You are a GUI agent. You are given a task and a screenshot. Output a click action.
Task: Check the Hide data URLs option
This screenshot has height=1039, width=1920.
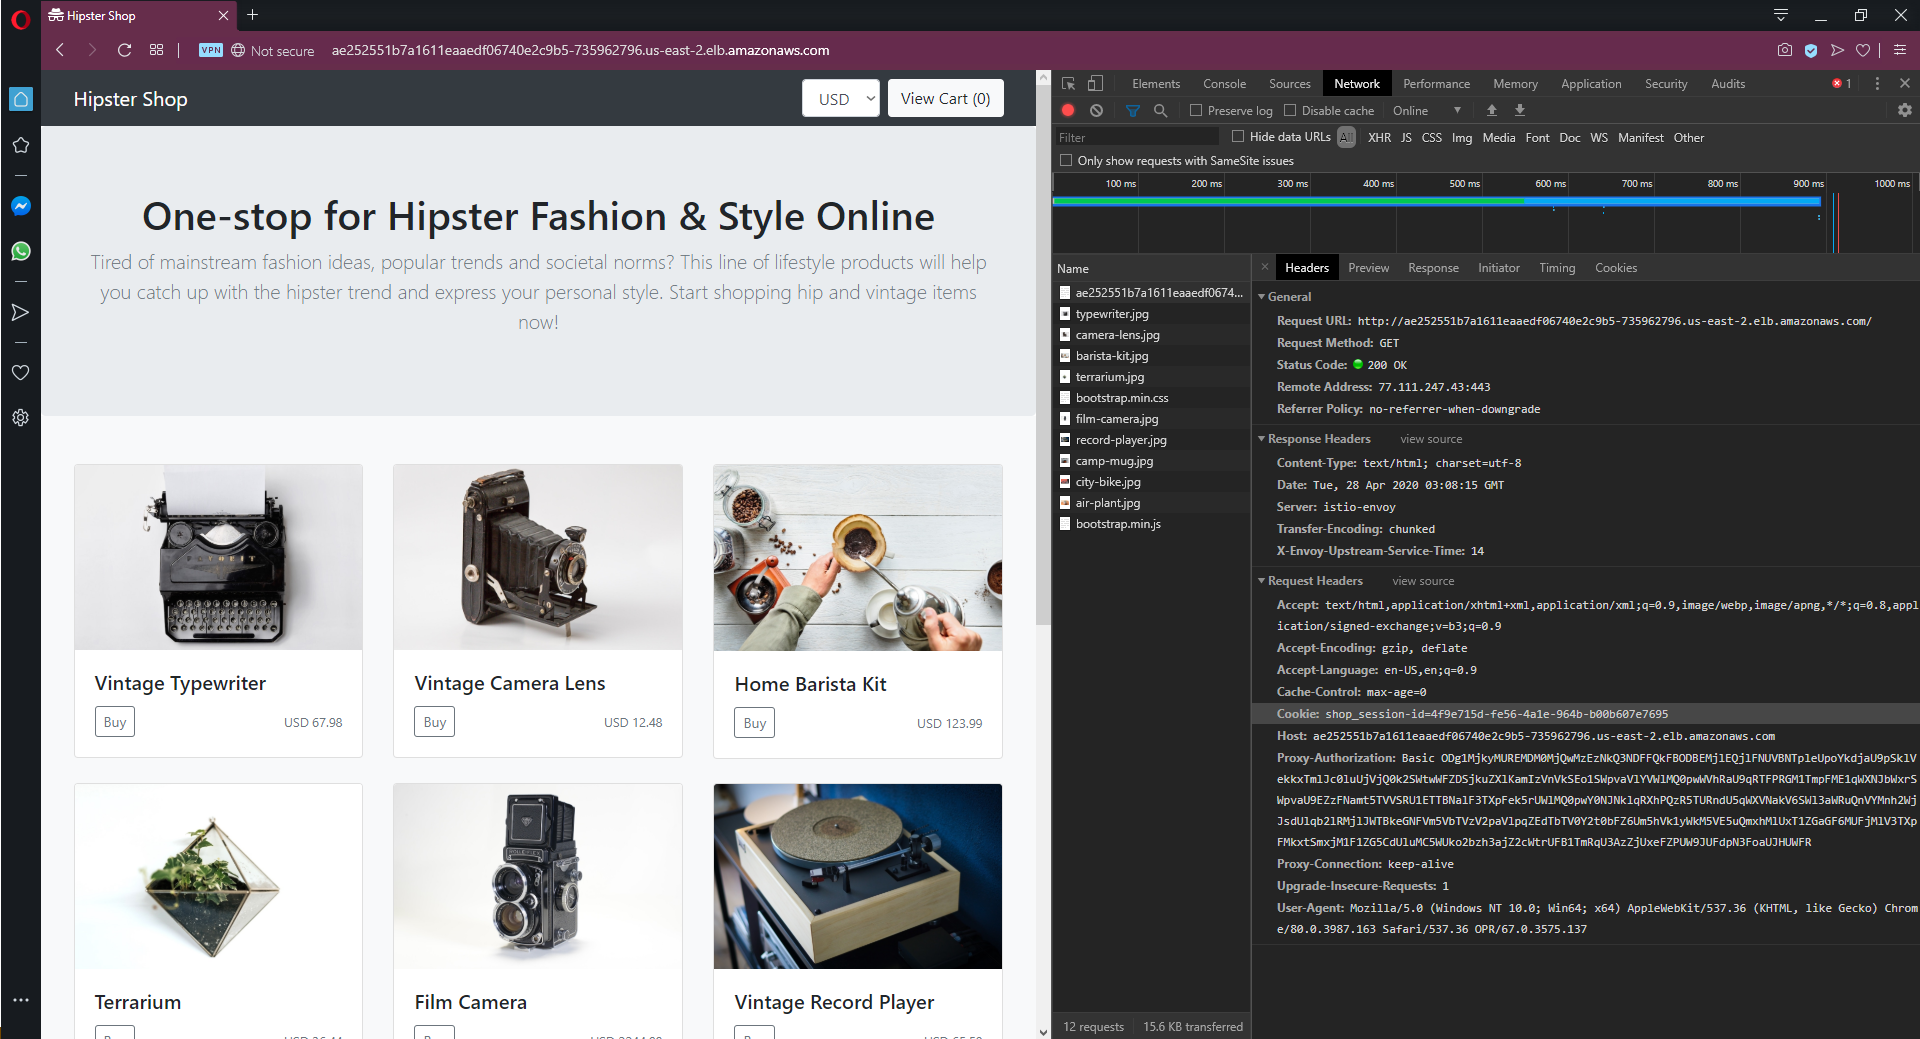[x=1238, y=137]
